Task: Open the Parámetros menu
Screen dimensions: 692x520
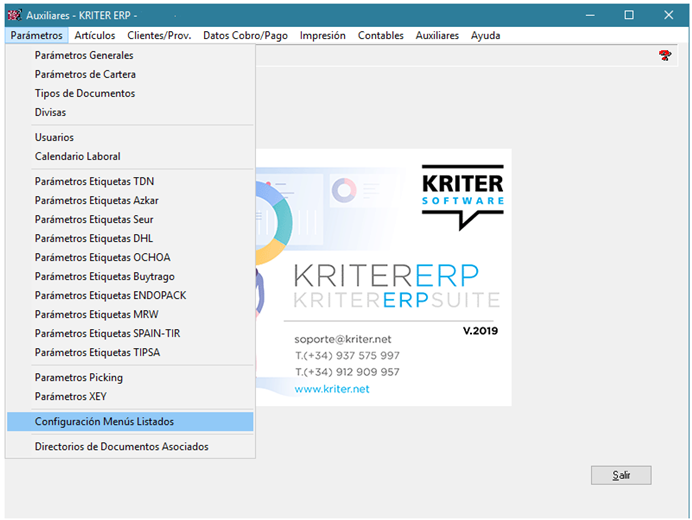Action: coord(37,36)
